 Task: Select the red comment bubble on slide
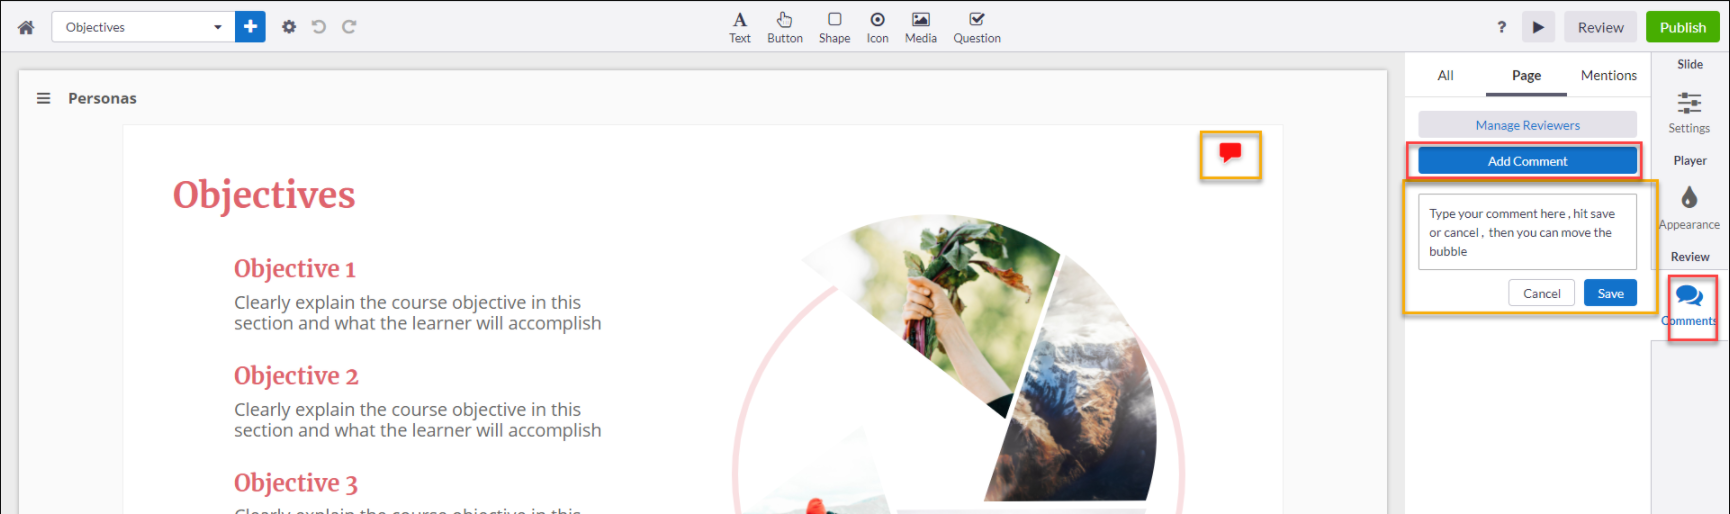click(x=1230, y=153)
